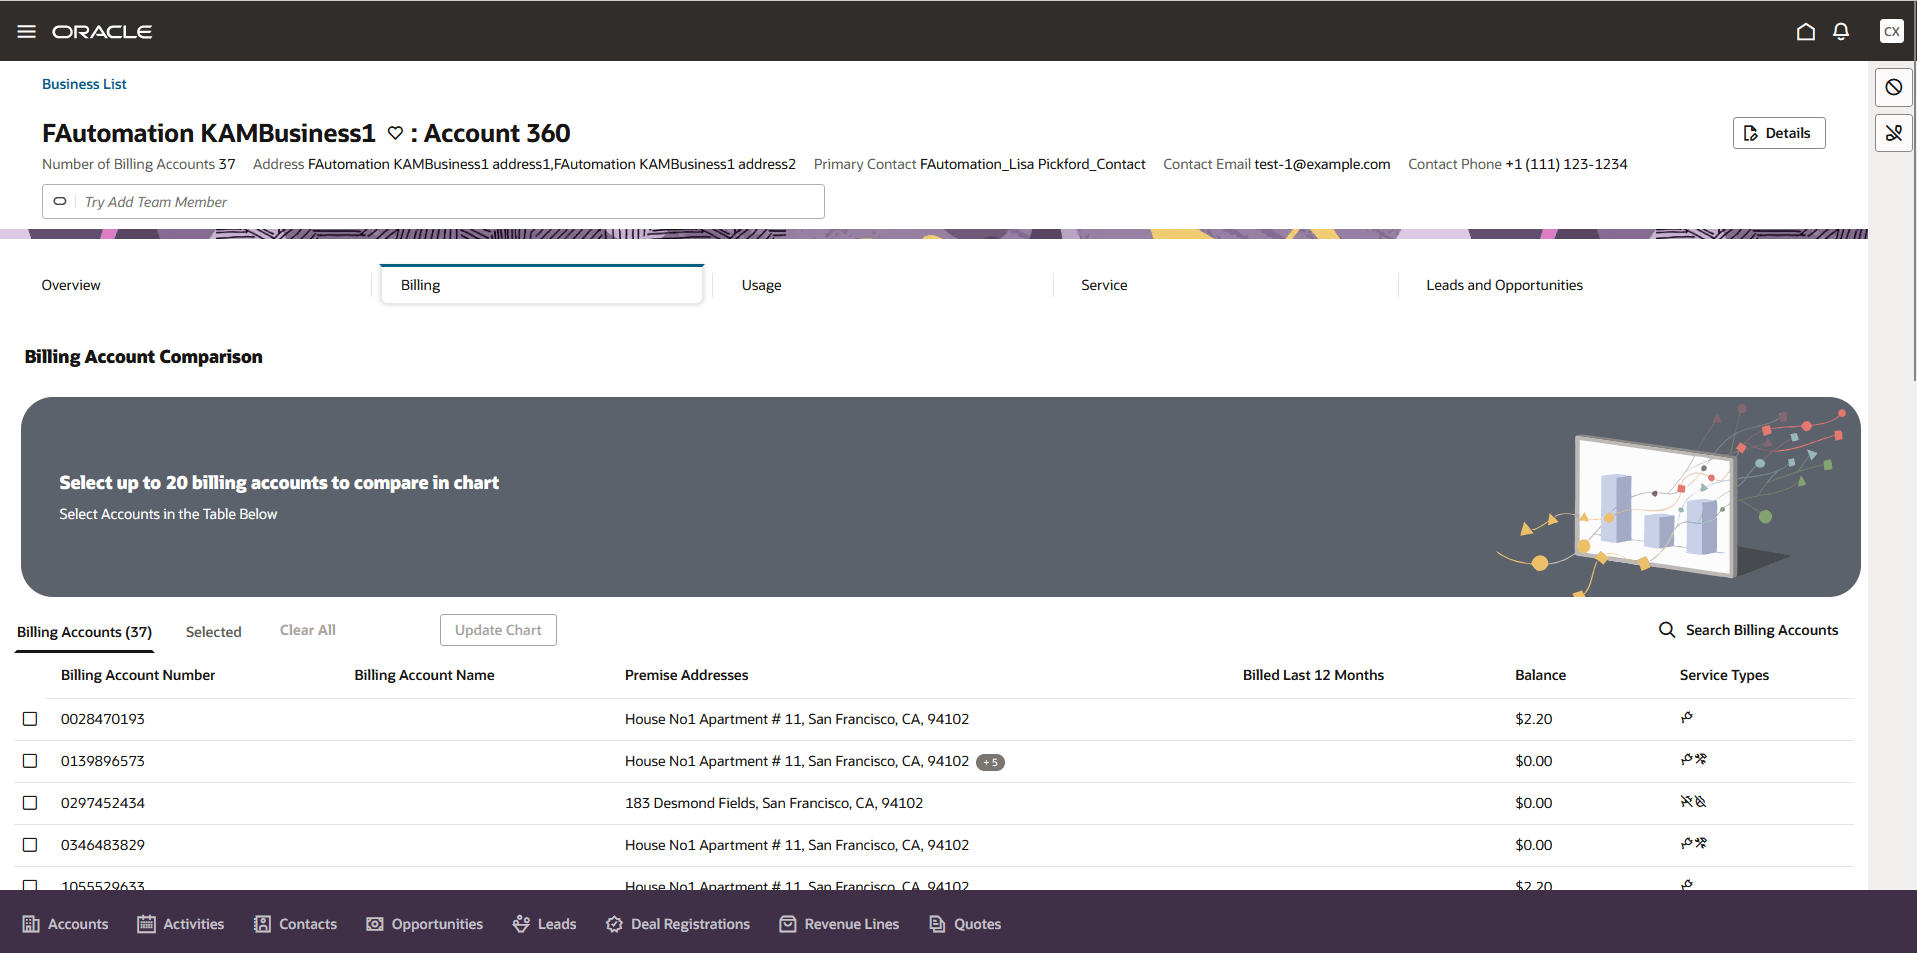The width and height of the screenshot is (1917, 953).
Task: Click the Business List breadcrumb link
Action: (84, 84)
